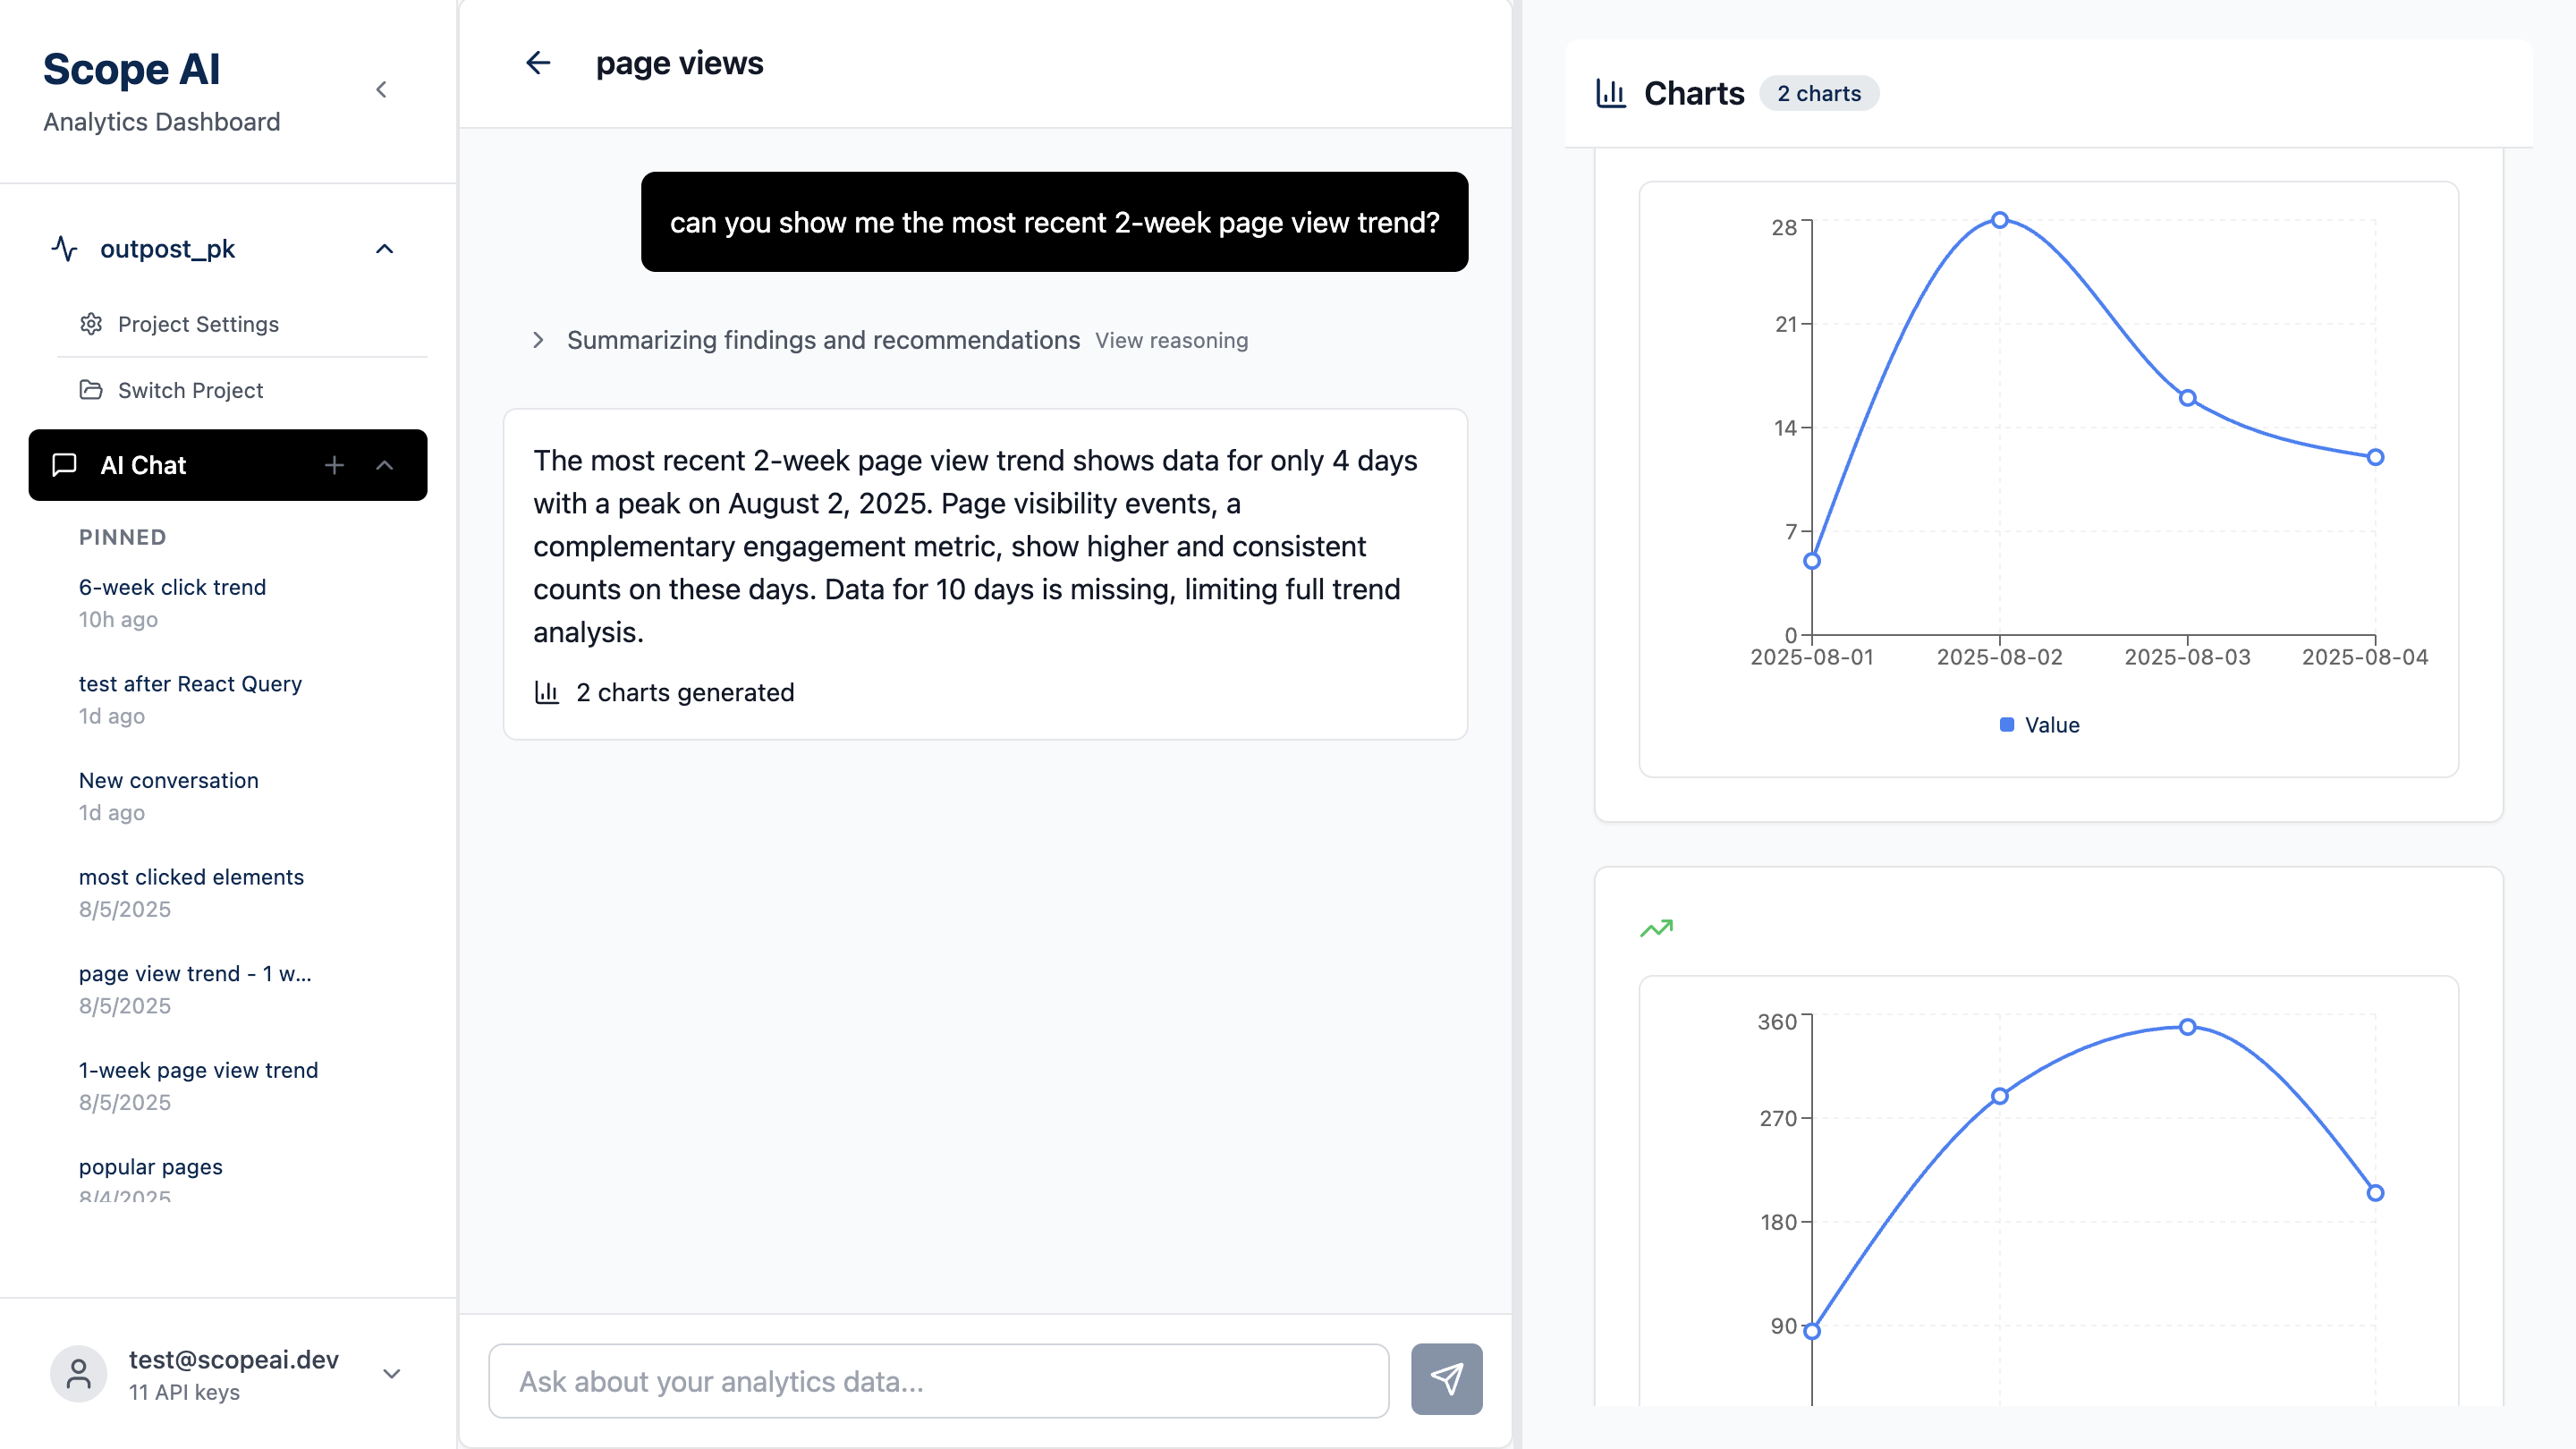Start a new AI Chat with plus icon
Viewport: 2576px width, 1449px height.
click(334, 465)
